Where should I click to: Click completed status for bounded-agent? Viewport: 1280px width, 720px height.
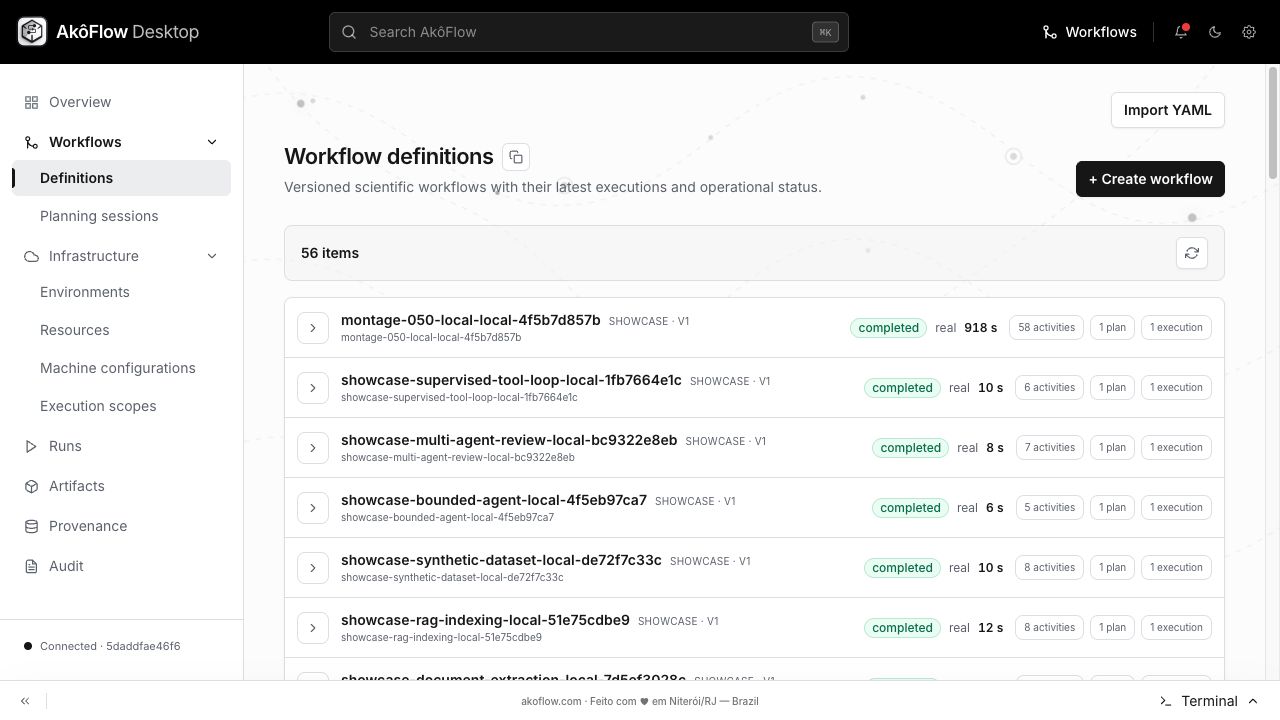tap(910, 508)
